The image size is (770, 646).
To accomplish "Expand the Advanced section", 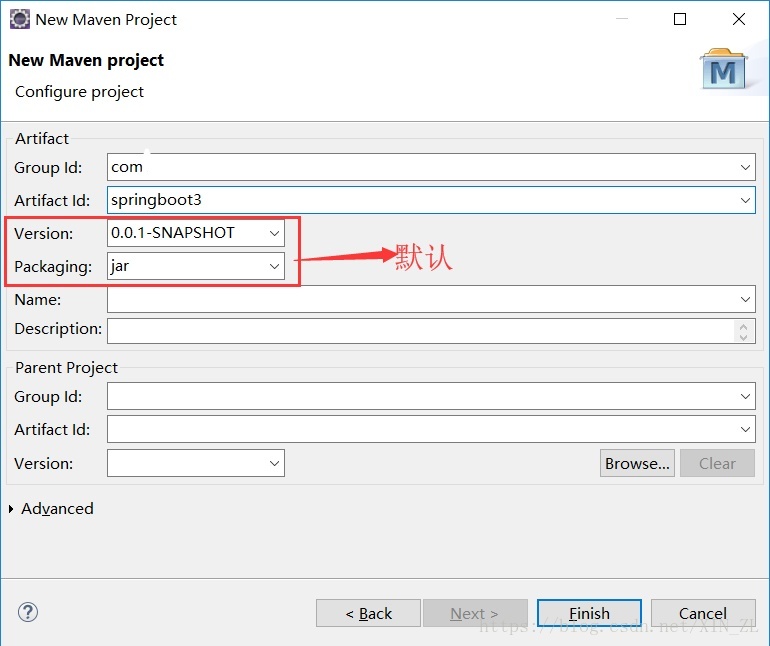I will click(11, 508).
